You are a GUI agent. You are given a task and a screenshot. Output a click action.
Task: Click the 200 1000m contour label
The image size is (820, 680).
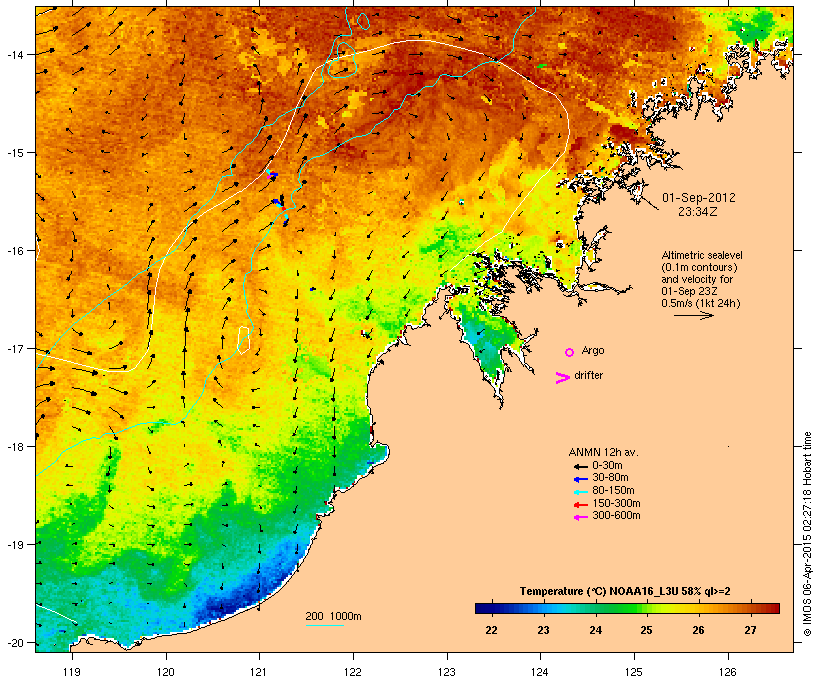(x=333, y=616)
